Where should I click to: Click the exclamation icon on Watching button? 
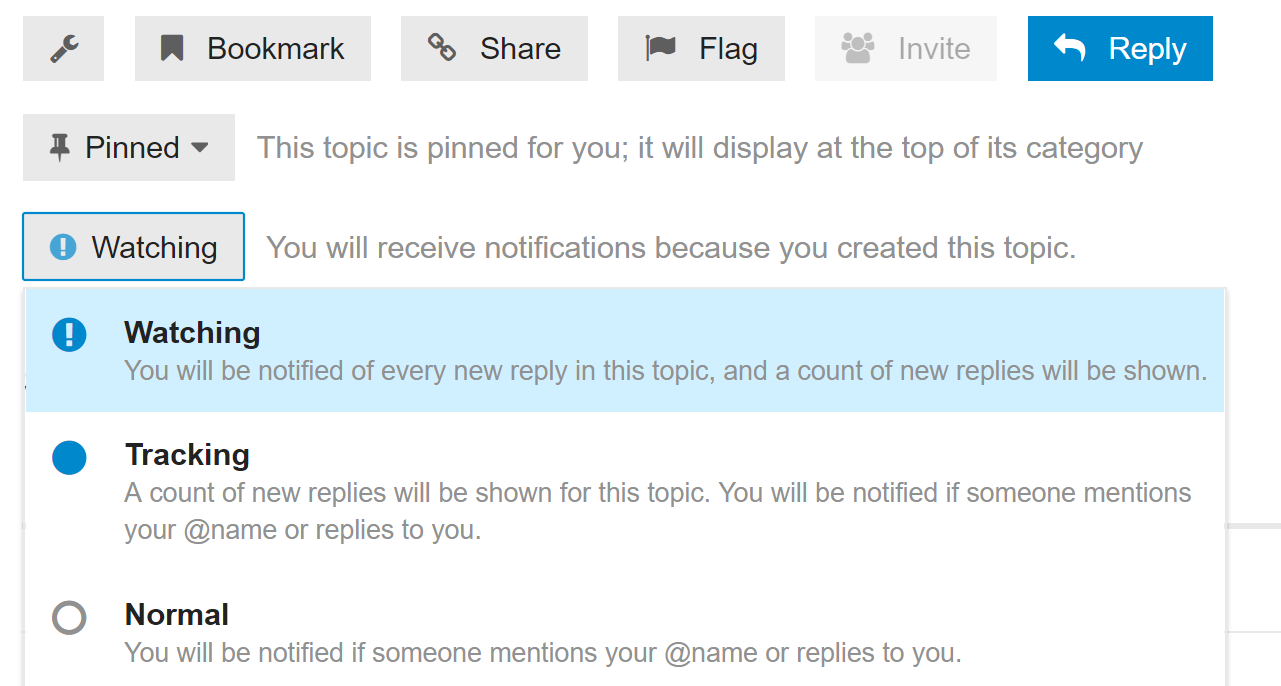tap(63, 247)
